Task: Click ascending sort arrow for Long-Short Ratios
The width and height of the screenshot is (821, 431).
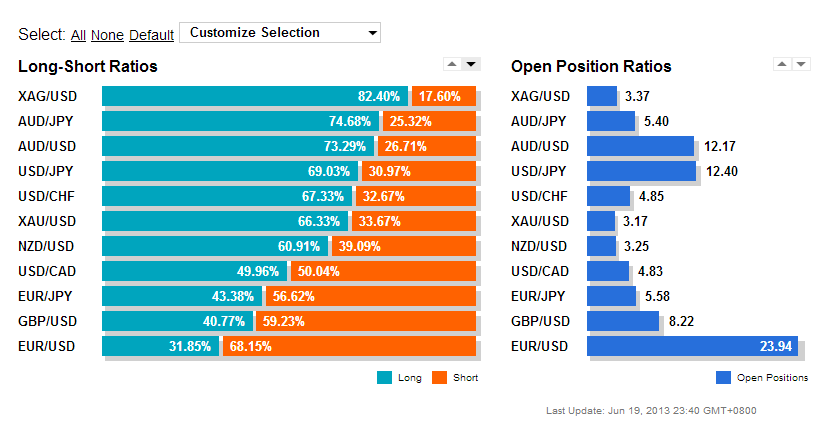Action: pos(452,64)
